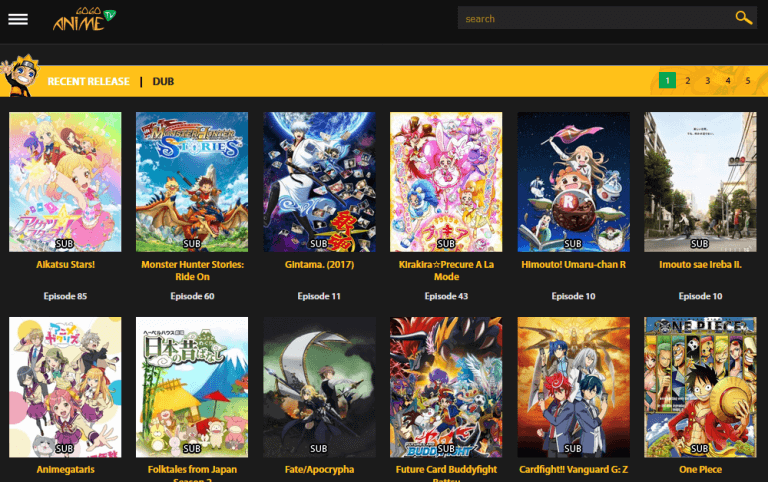The height and width of the screenshot is (482, 768).
Task: Click Cardfight!! Vanguard G: Z title
Action: [x=574, y=469]
